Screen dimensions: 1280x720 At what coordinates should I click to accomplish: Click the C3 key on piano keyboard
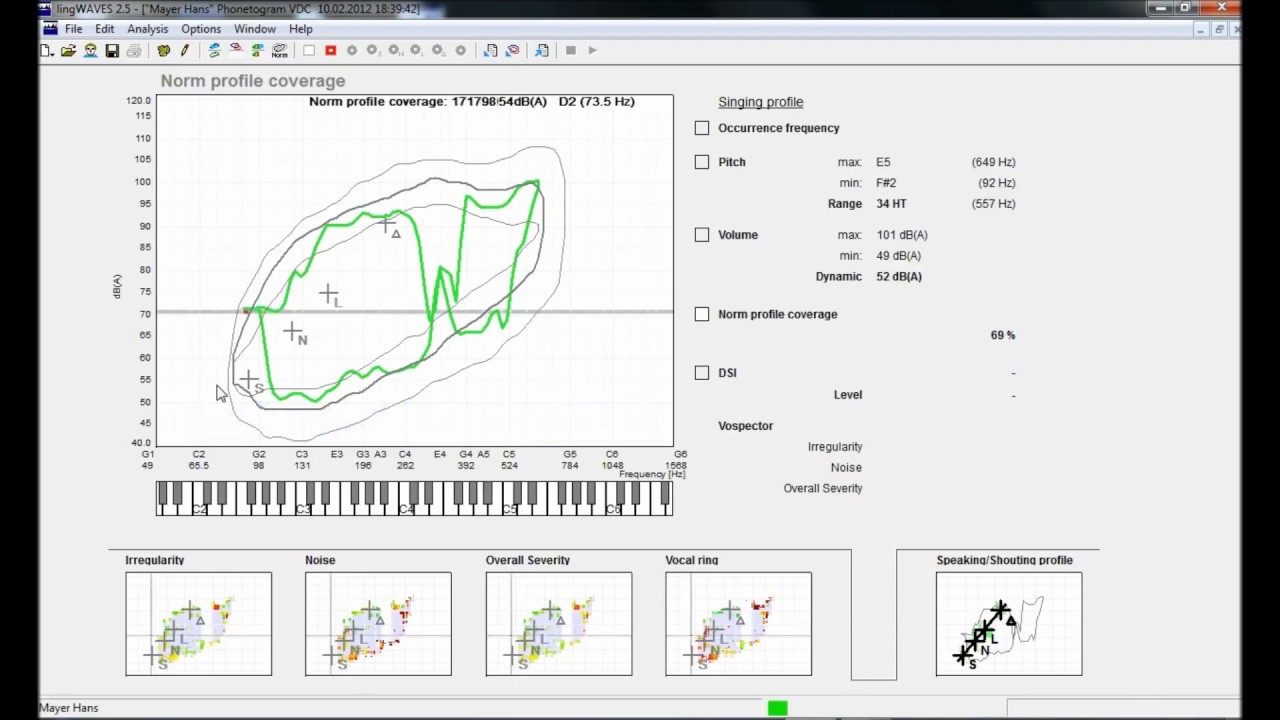[x=302, y=509]
